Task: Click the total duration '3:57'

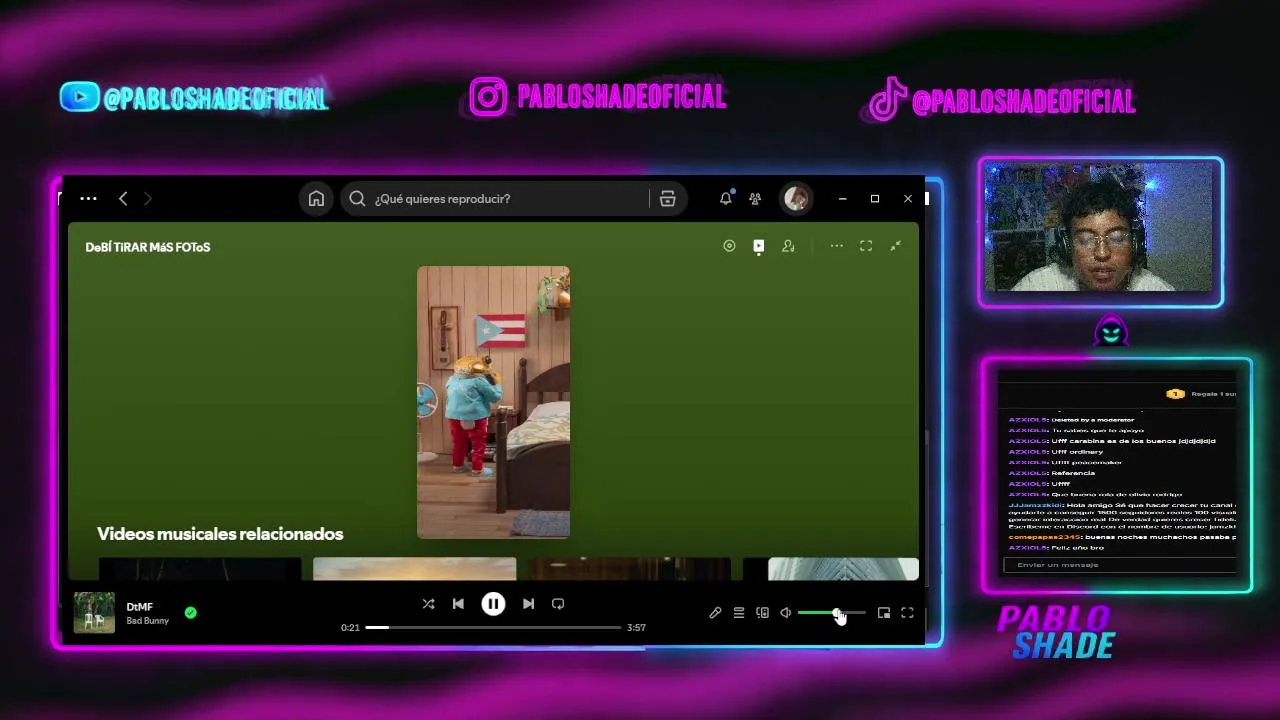Action: tap(636, 628)
